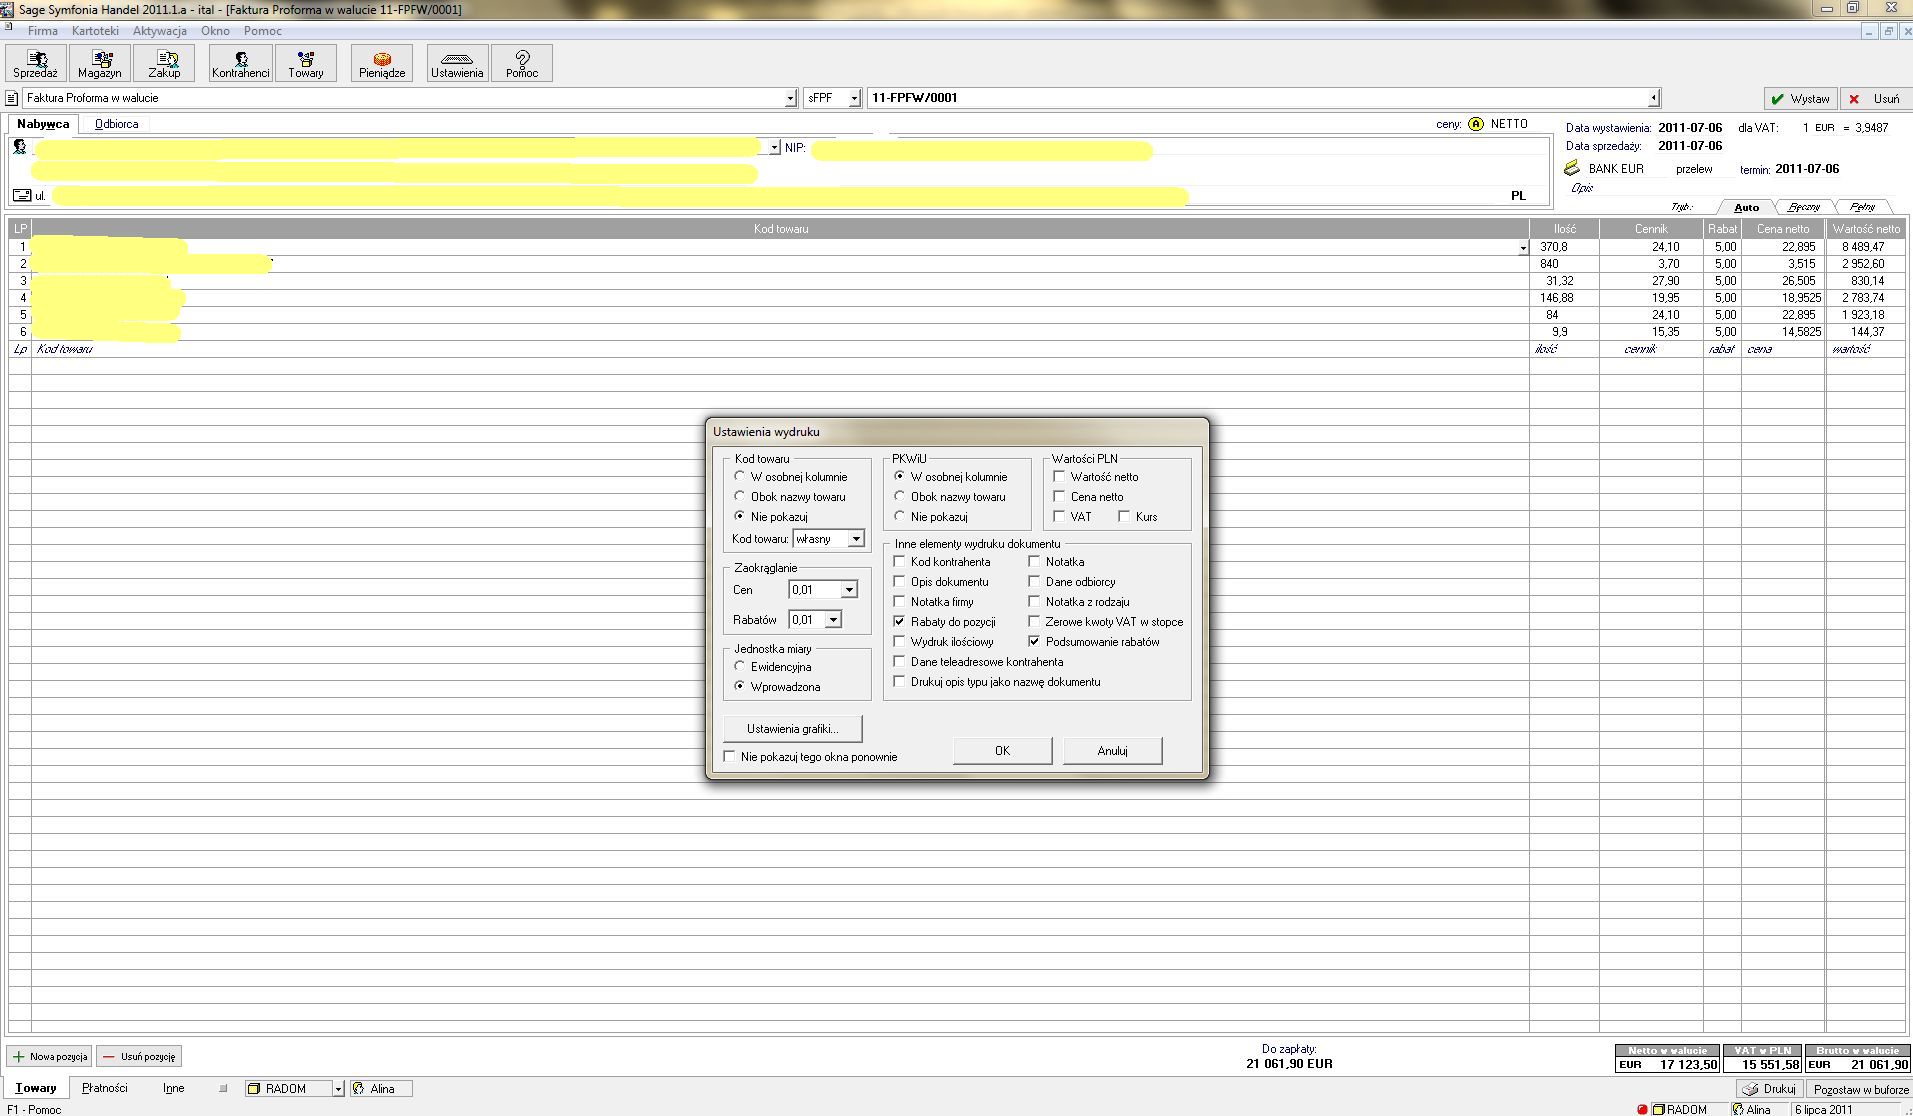Image resolution: width=1913 pixels, height=1116 pixels.
Task: Uncheck Rabaty do pozycji option
Action: tap(899, 622)
